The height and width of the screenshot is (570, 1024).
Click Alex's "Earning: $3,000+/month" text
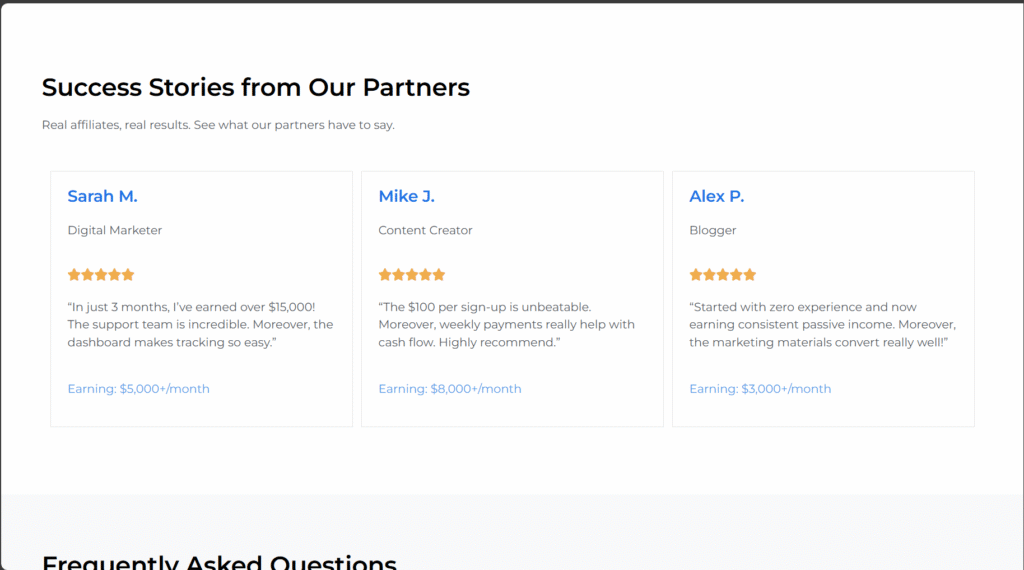click(760, 389)
